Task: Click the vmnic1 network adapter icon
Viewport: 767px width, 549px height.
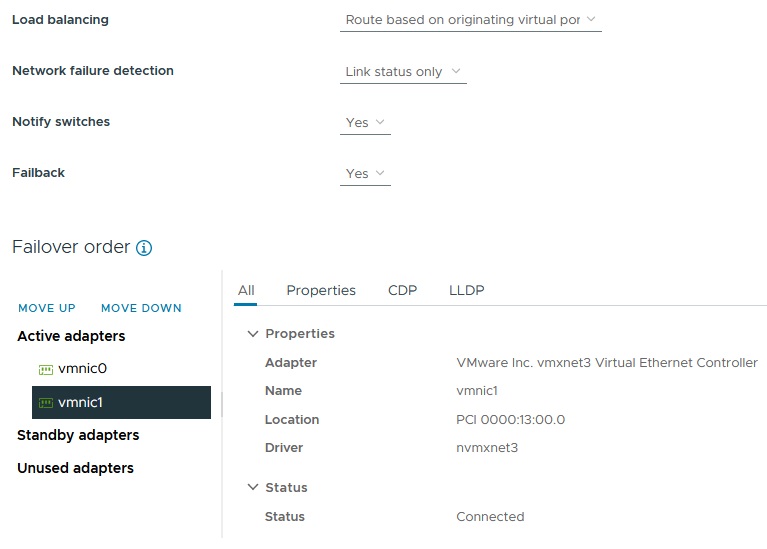Action: pyautogui.click(x=45, y=403)
